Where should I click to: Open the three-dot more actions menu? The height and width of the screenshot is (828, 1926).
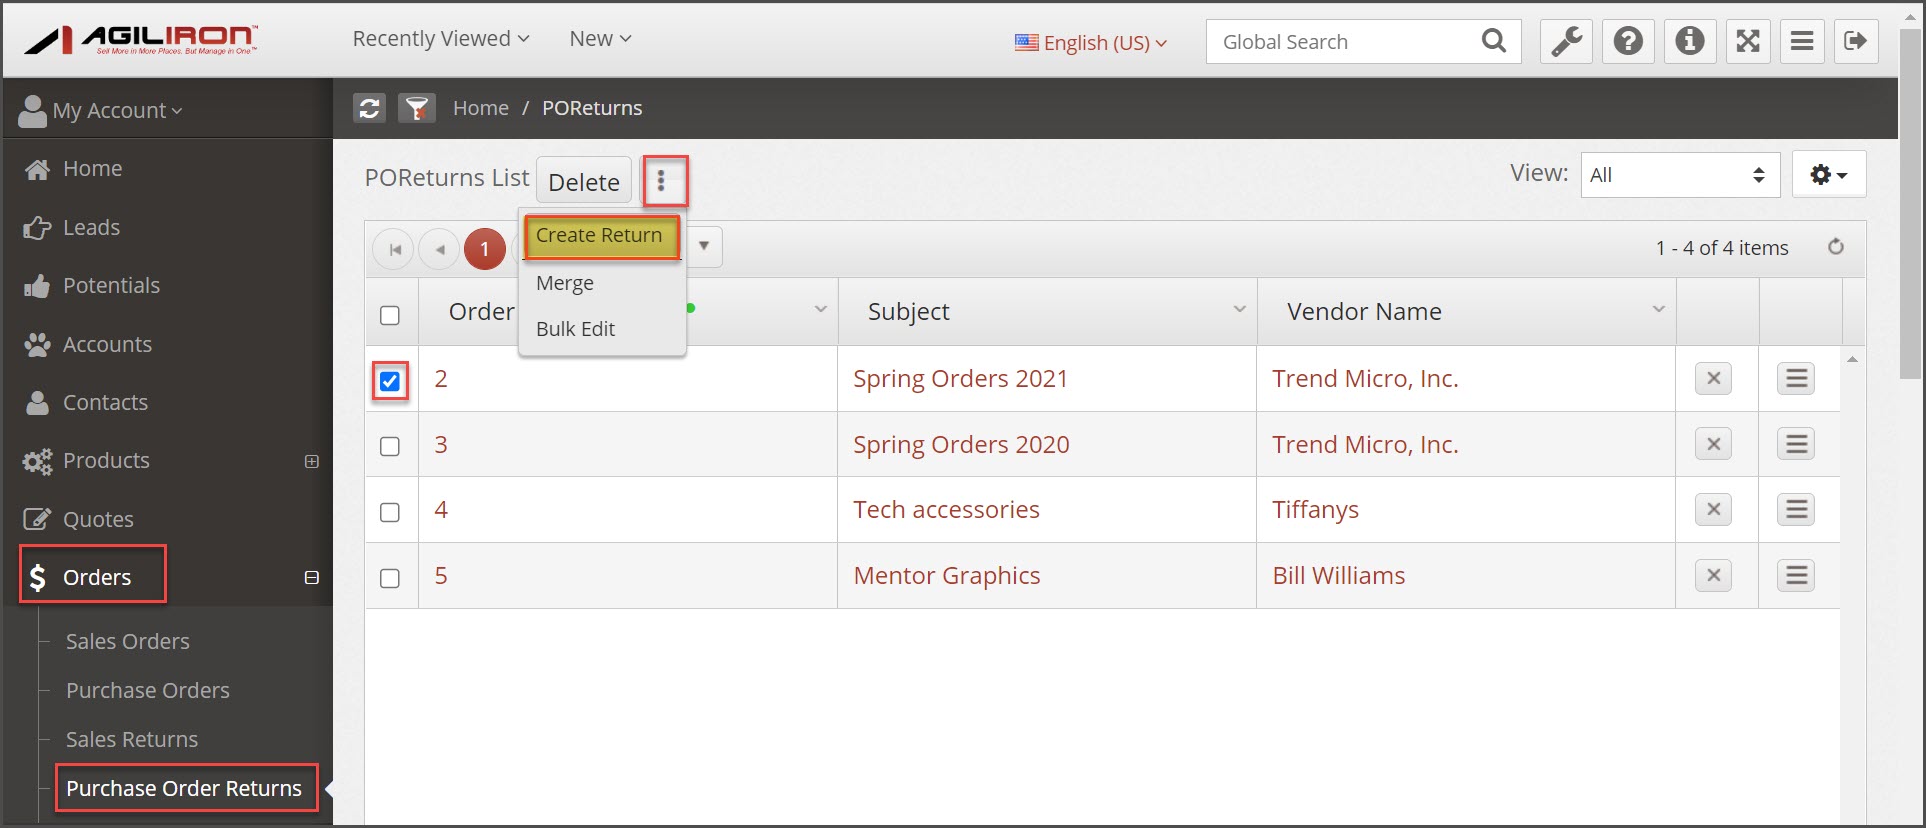(661, 181)
